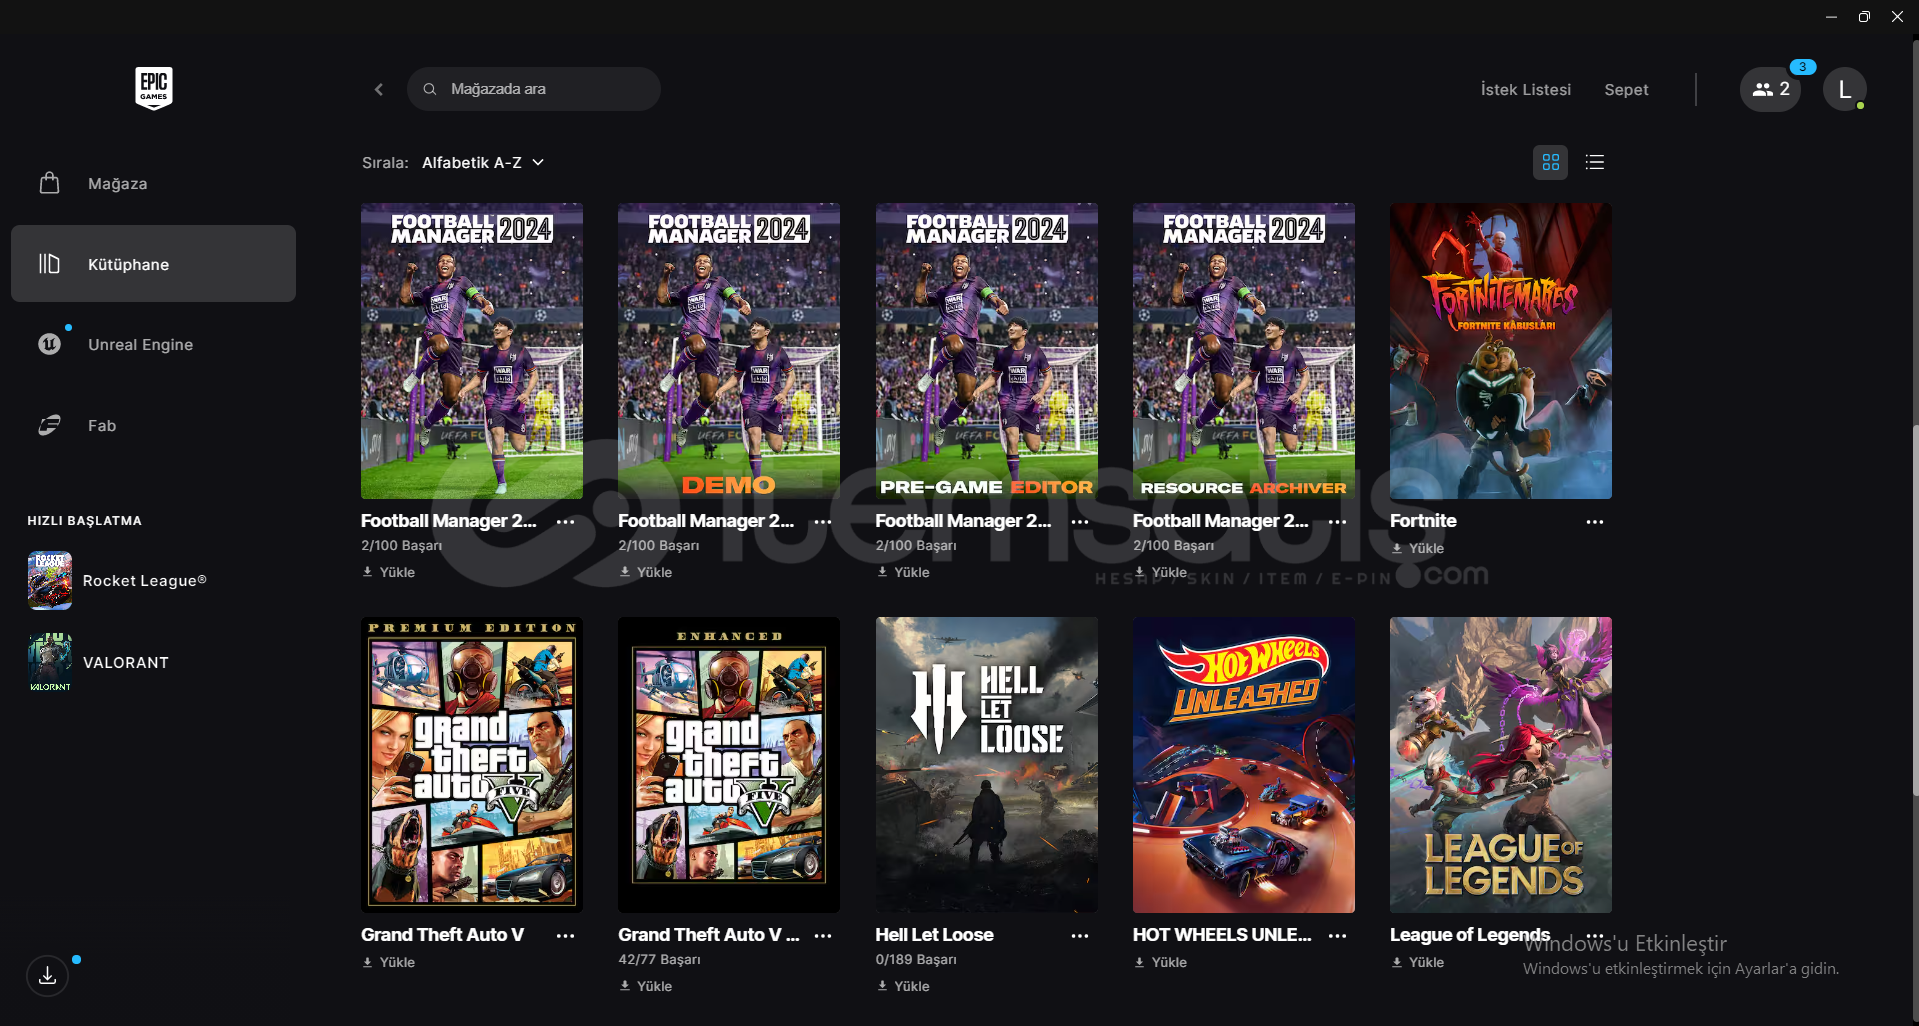Click the HIZLI BAŞLATMA heading
1919x1026 pixels.
(x=84, y=521)
